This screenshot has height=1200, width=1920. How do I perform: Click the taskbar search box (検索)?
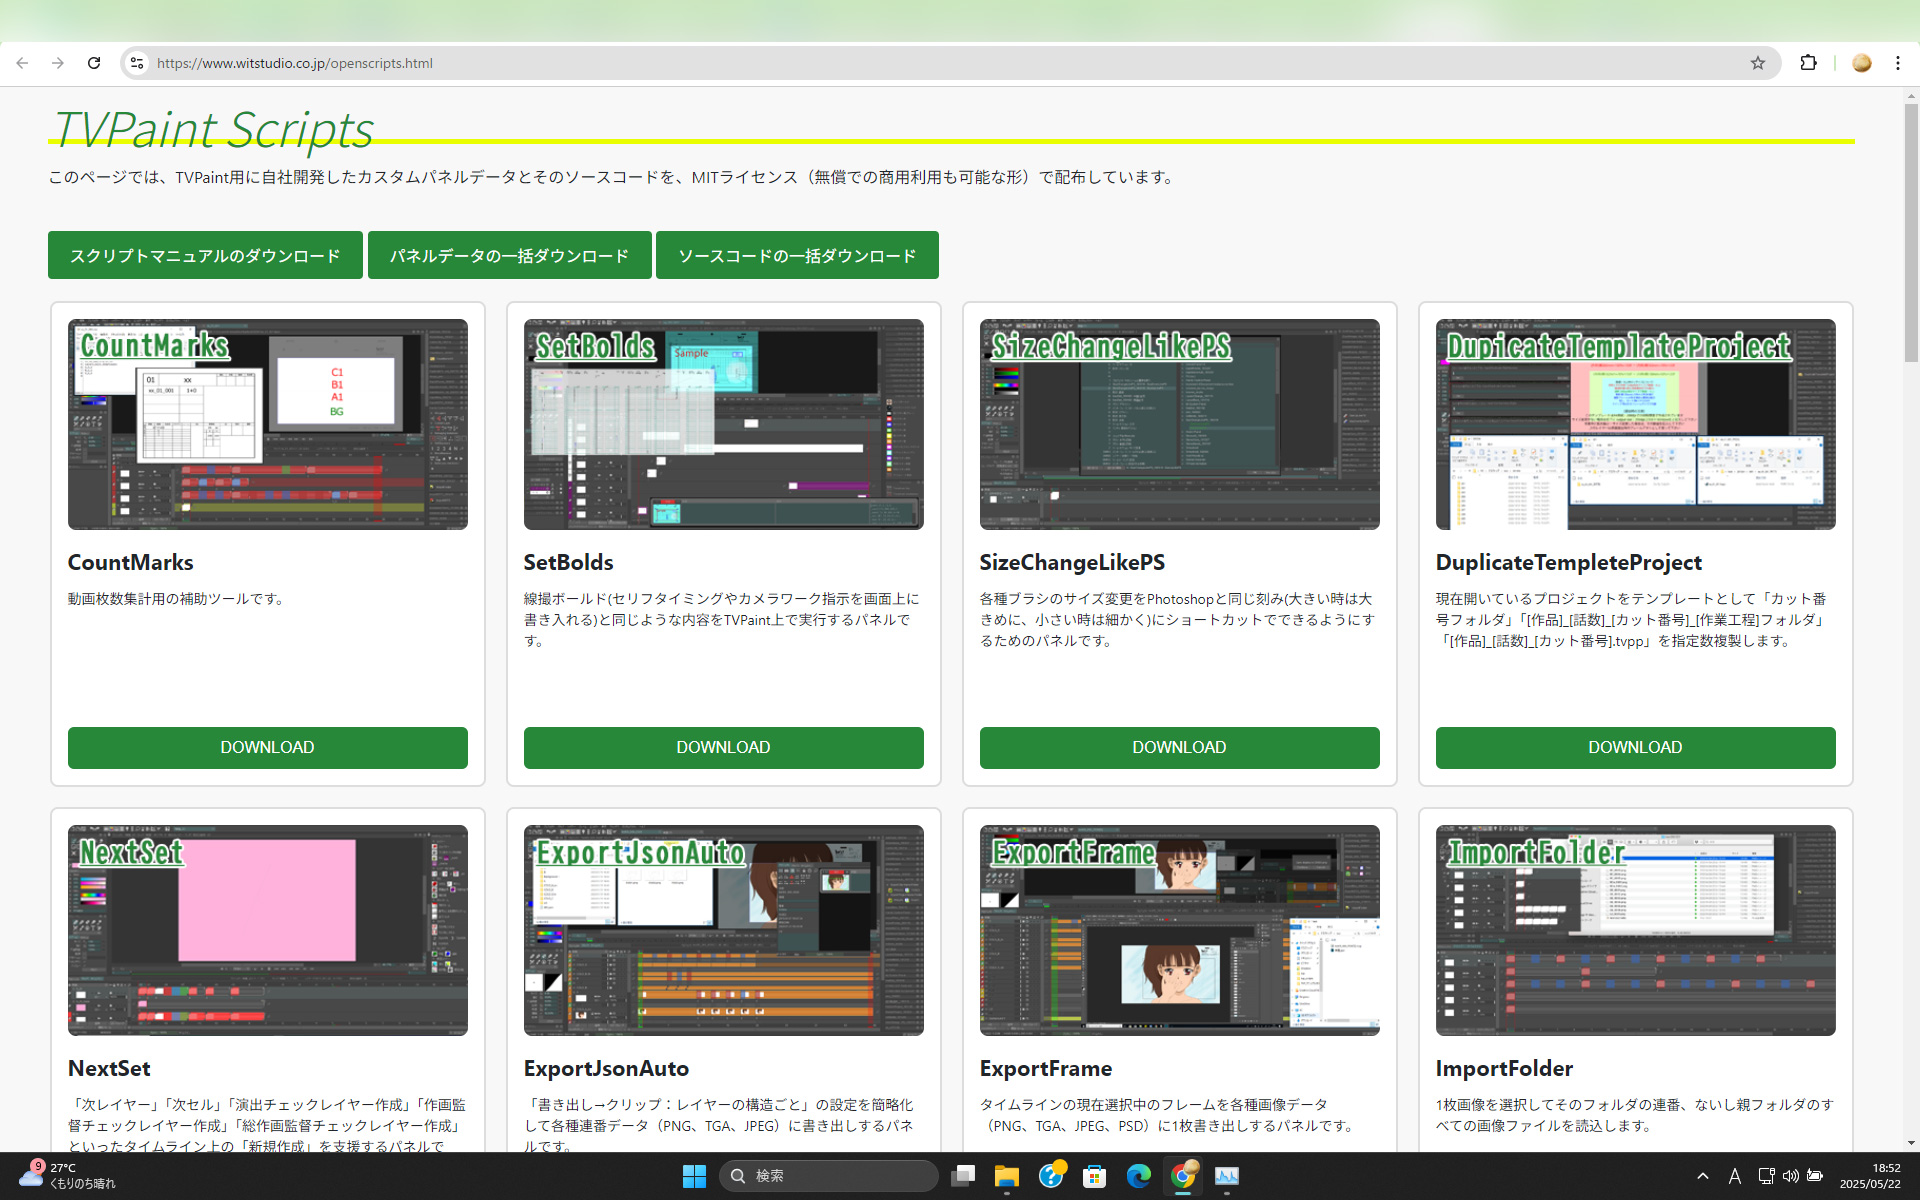(829, 1176)
